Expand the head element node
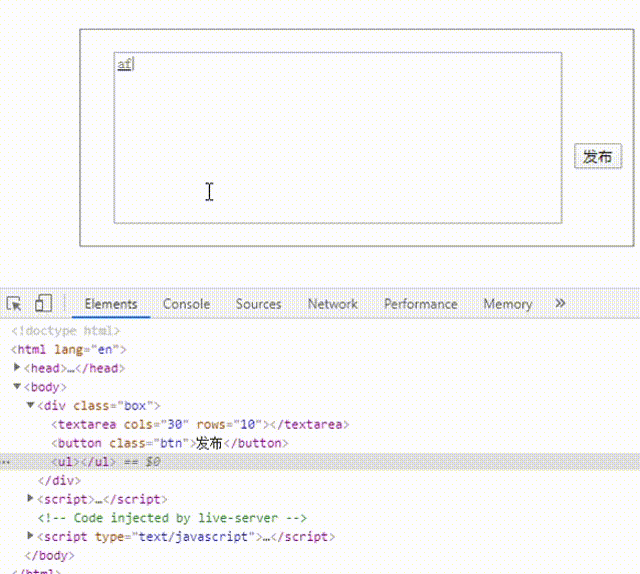 tap(17, 367)
